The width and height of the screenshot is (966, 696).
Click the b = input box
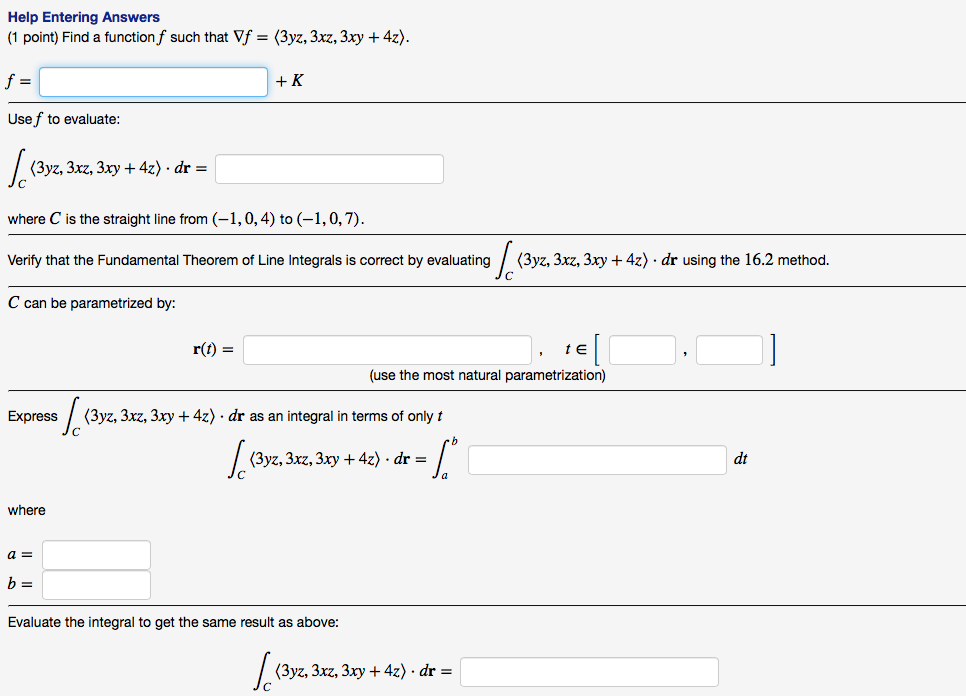[x=96, y=584]
